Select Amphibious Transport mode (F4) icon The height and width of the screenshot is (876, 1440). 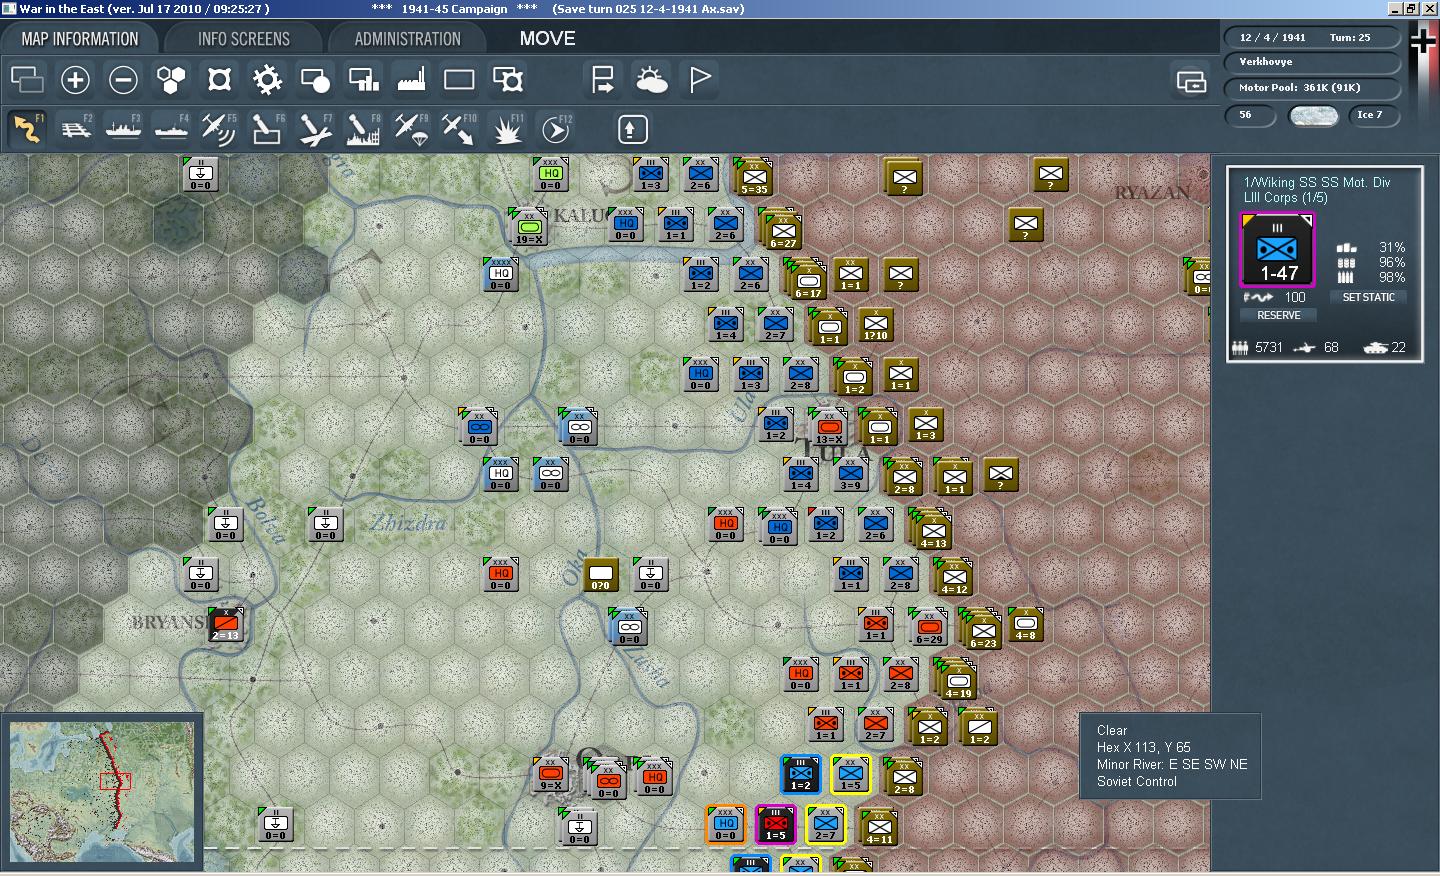(171, 129)
